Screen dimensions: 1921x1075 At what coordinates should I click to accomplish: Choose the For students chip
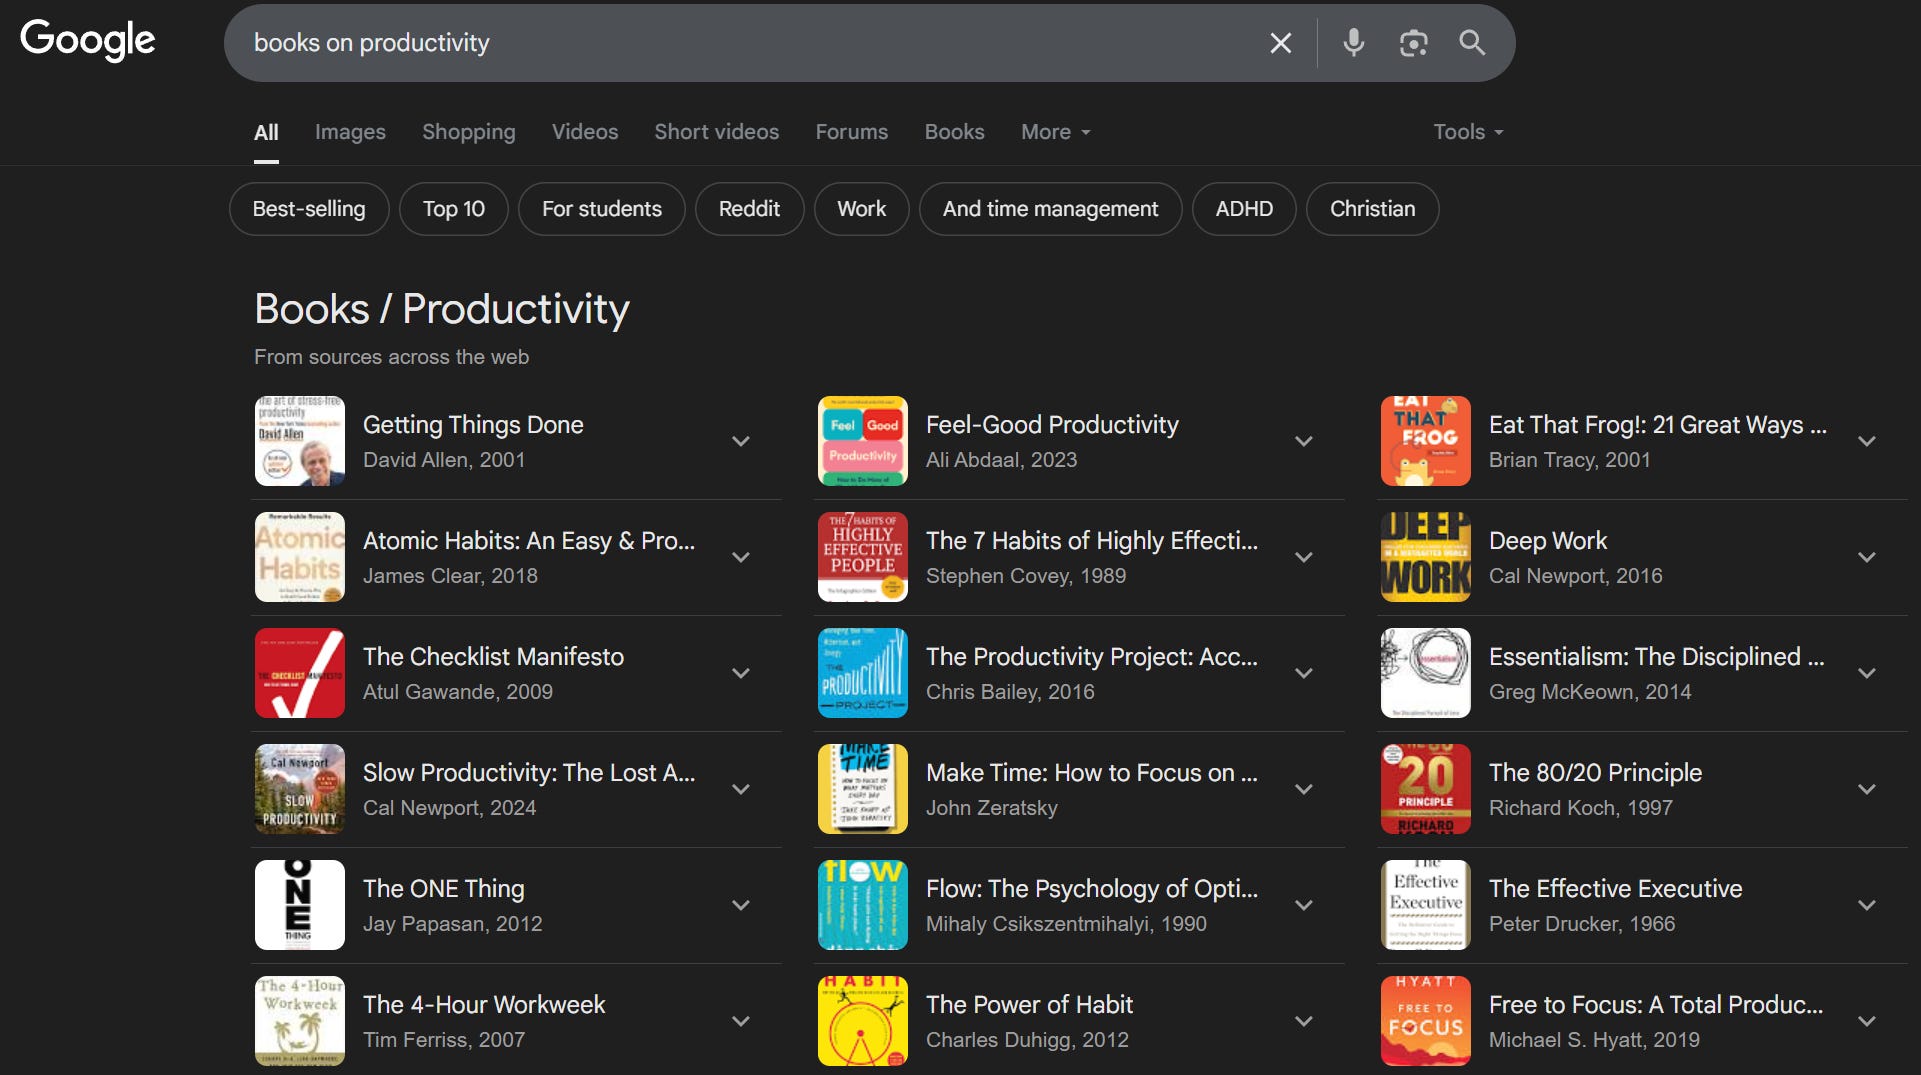click(x=602, y=209)
